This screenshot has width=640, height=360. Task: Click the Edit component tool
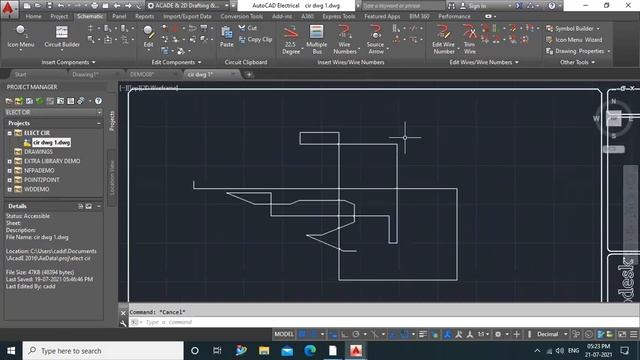point(149,37)
